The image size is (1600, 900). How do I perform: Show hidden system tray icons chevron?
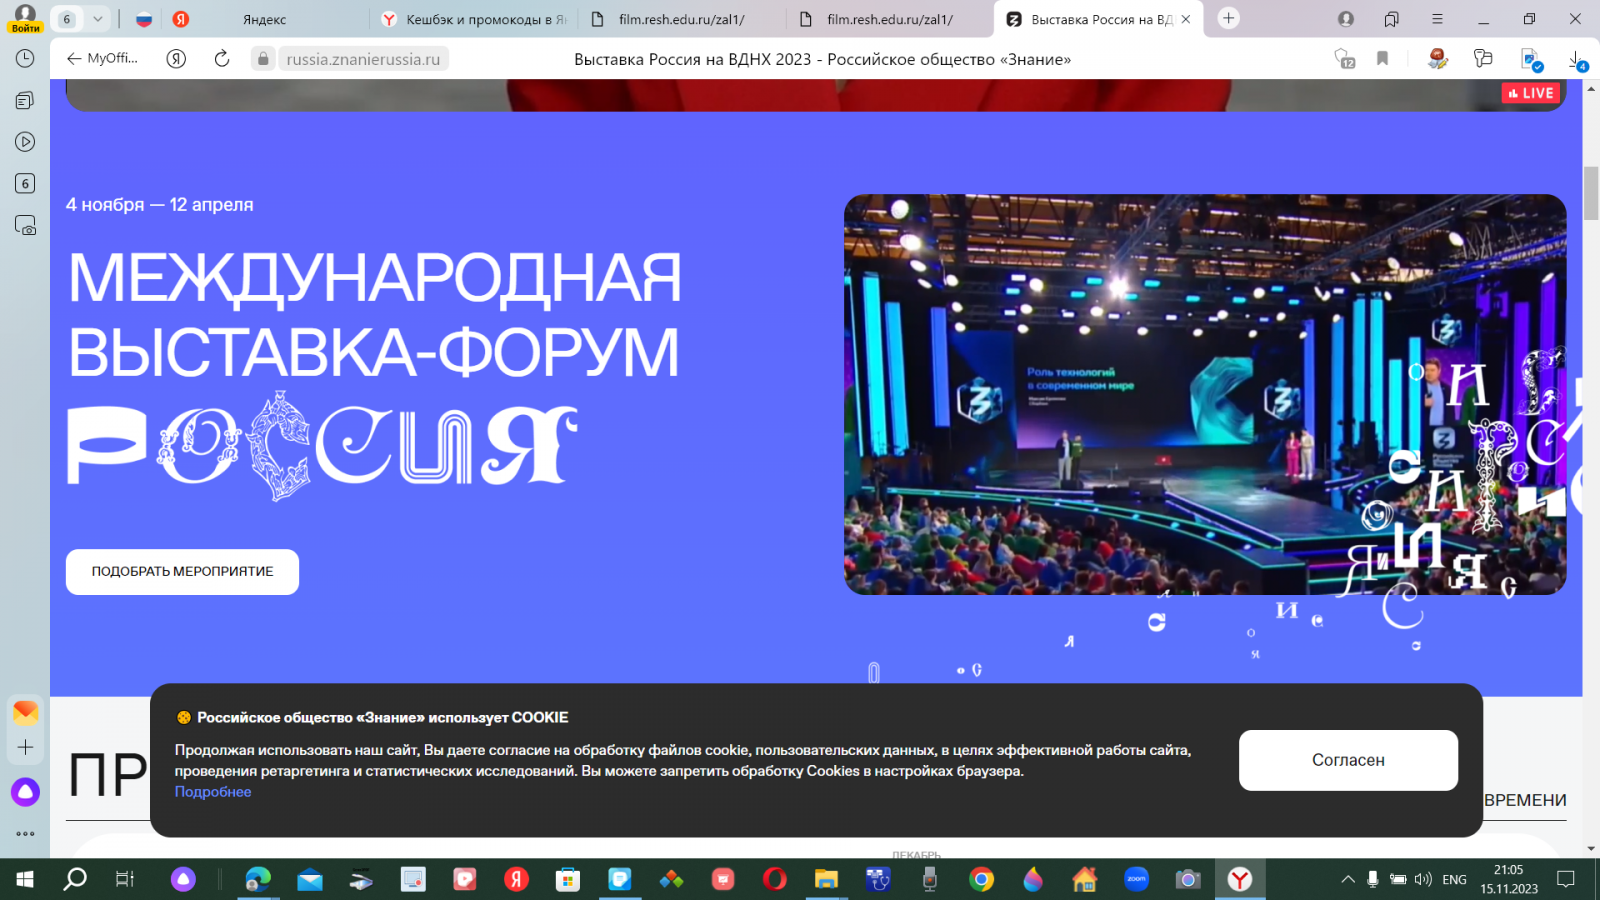click(1347, 880)
